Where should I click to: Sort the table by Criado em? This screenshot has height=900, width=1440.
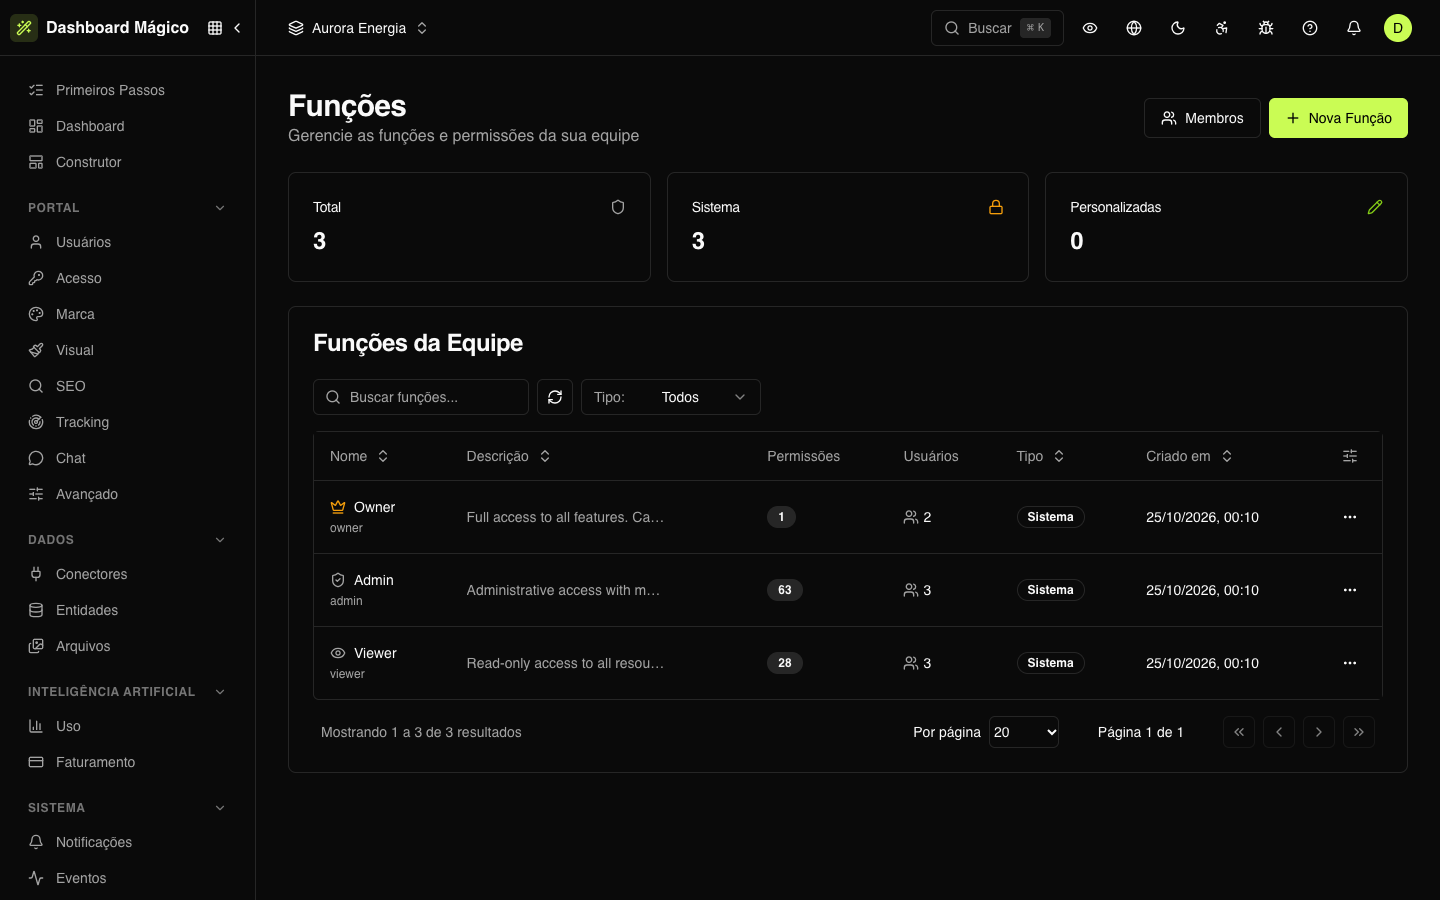[x=1189, y=456]
